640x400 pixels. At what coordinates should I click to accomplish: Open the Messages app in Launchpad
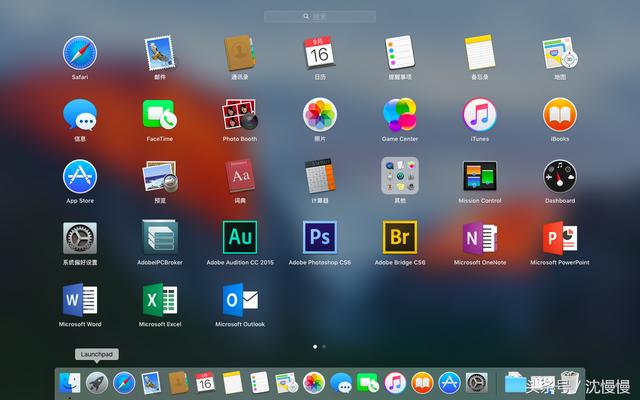[x=80, y=115]
